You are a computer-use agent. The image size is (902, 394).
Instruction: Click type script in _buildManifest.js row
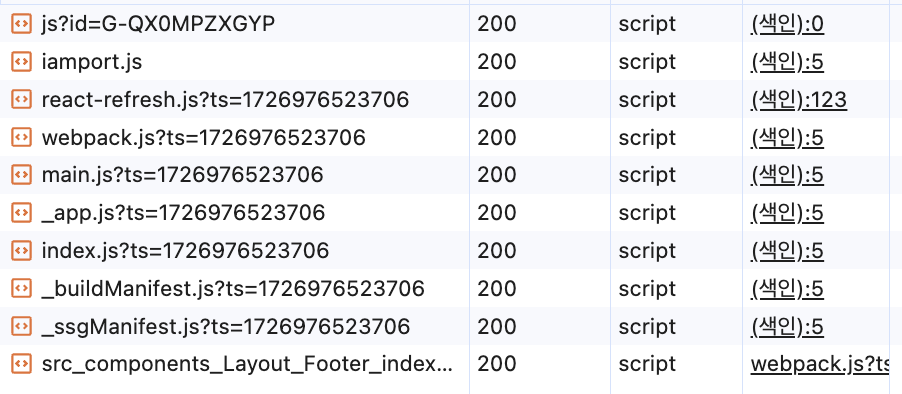click(647, 289)
